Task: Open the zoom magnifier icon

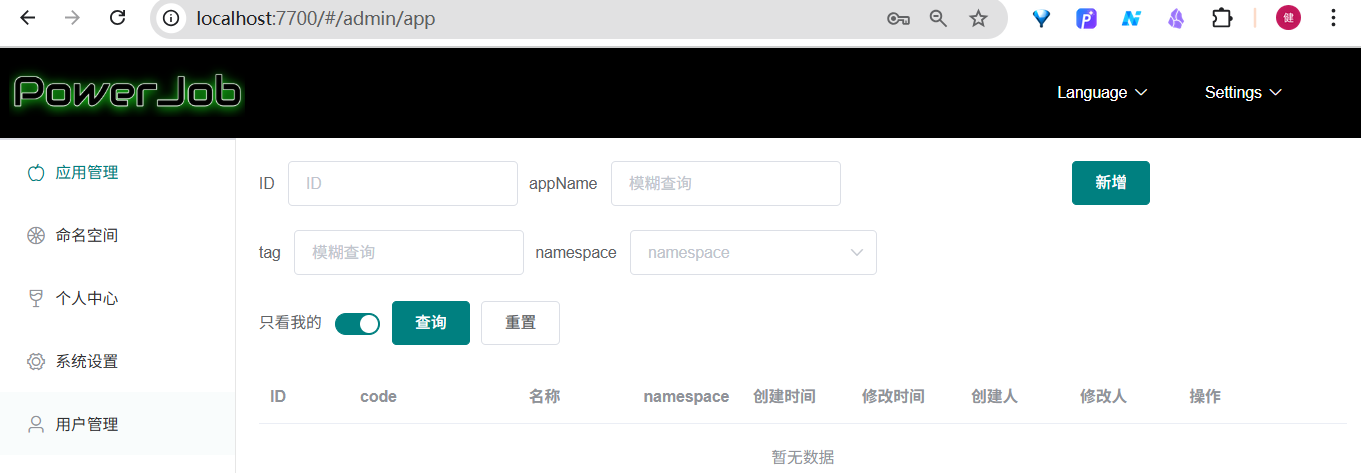Action: coord(938,18)
